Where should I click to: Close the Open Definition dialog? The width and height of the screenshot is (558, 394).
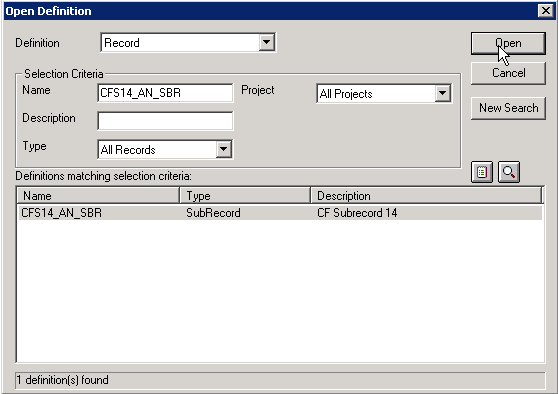546,11
